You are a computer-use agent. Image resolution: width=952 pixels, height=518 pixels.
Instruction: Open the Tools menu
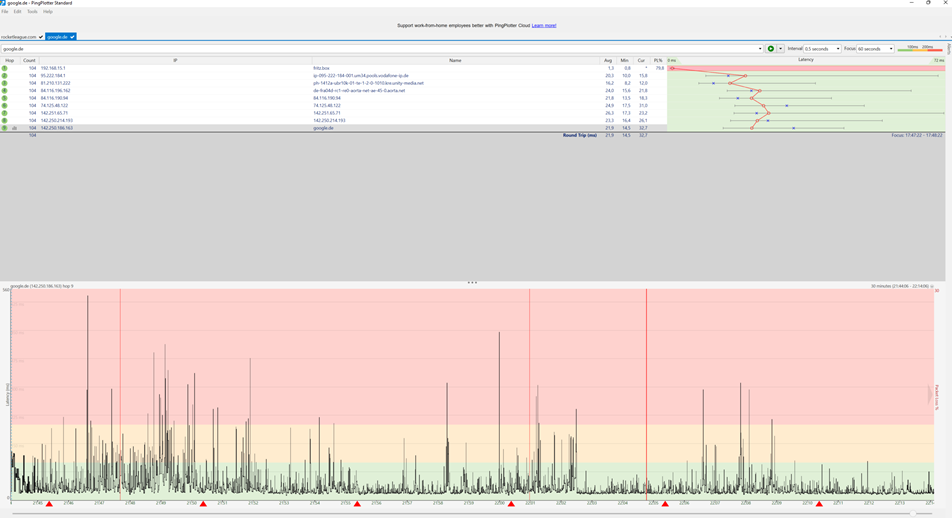32,12
